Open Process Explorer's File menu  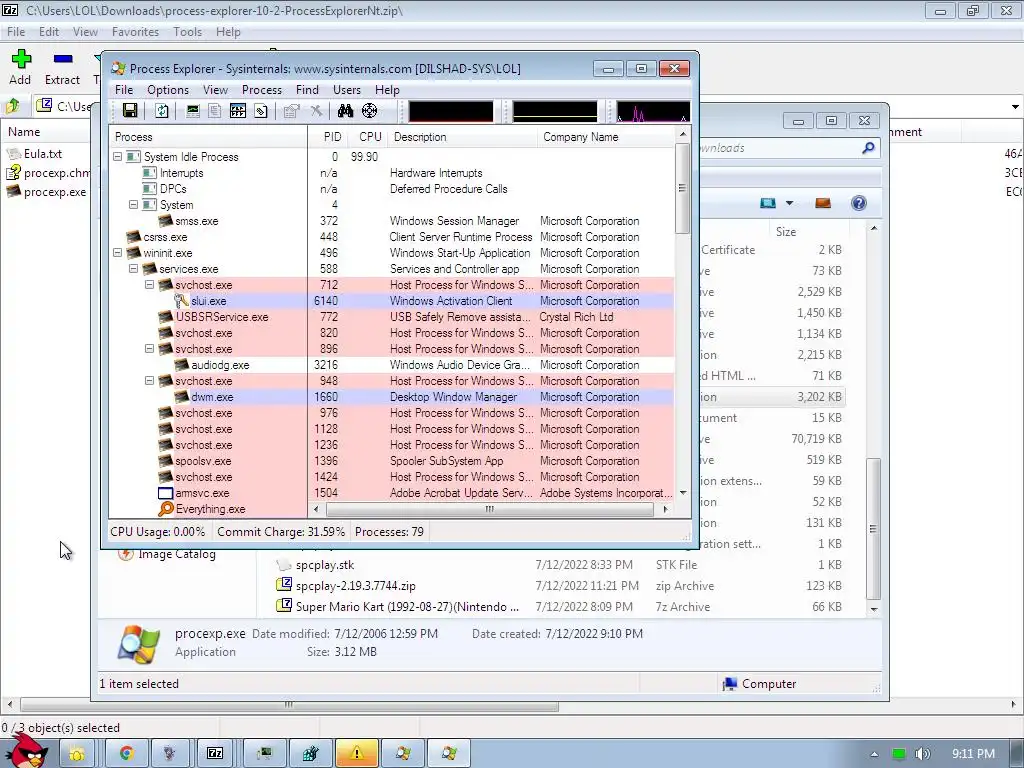(x=124, y=89)
